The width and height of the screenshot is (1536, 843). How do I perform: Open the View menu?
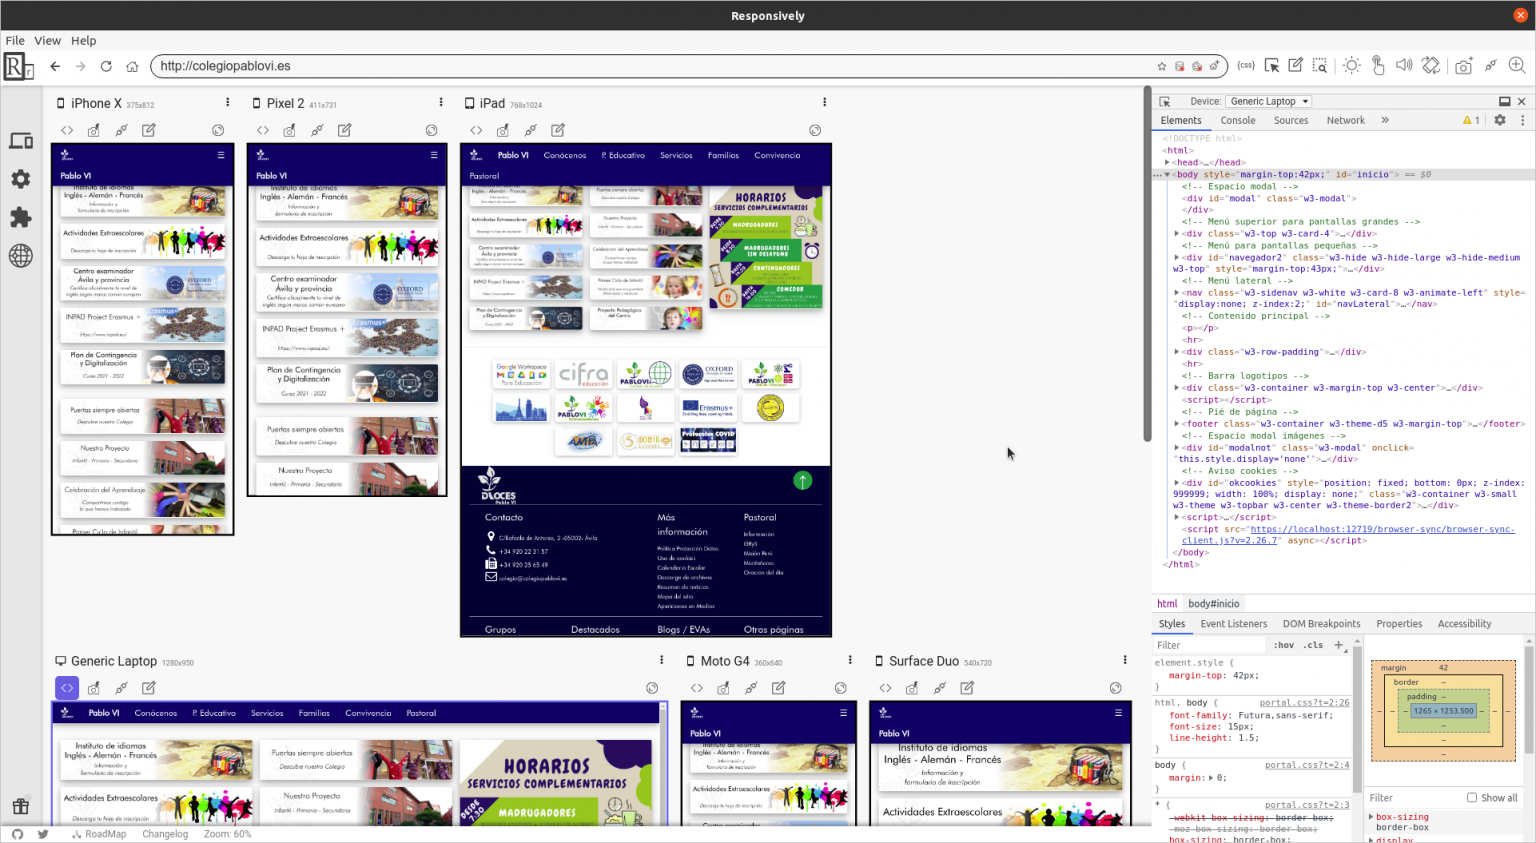(x=47, y=41)
